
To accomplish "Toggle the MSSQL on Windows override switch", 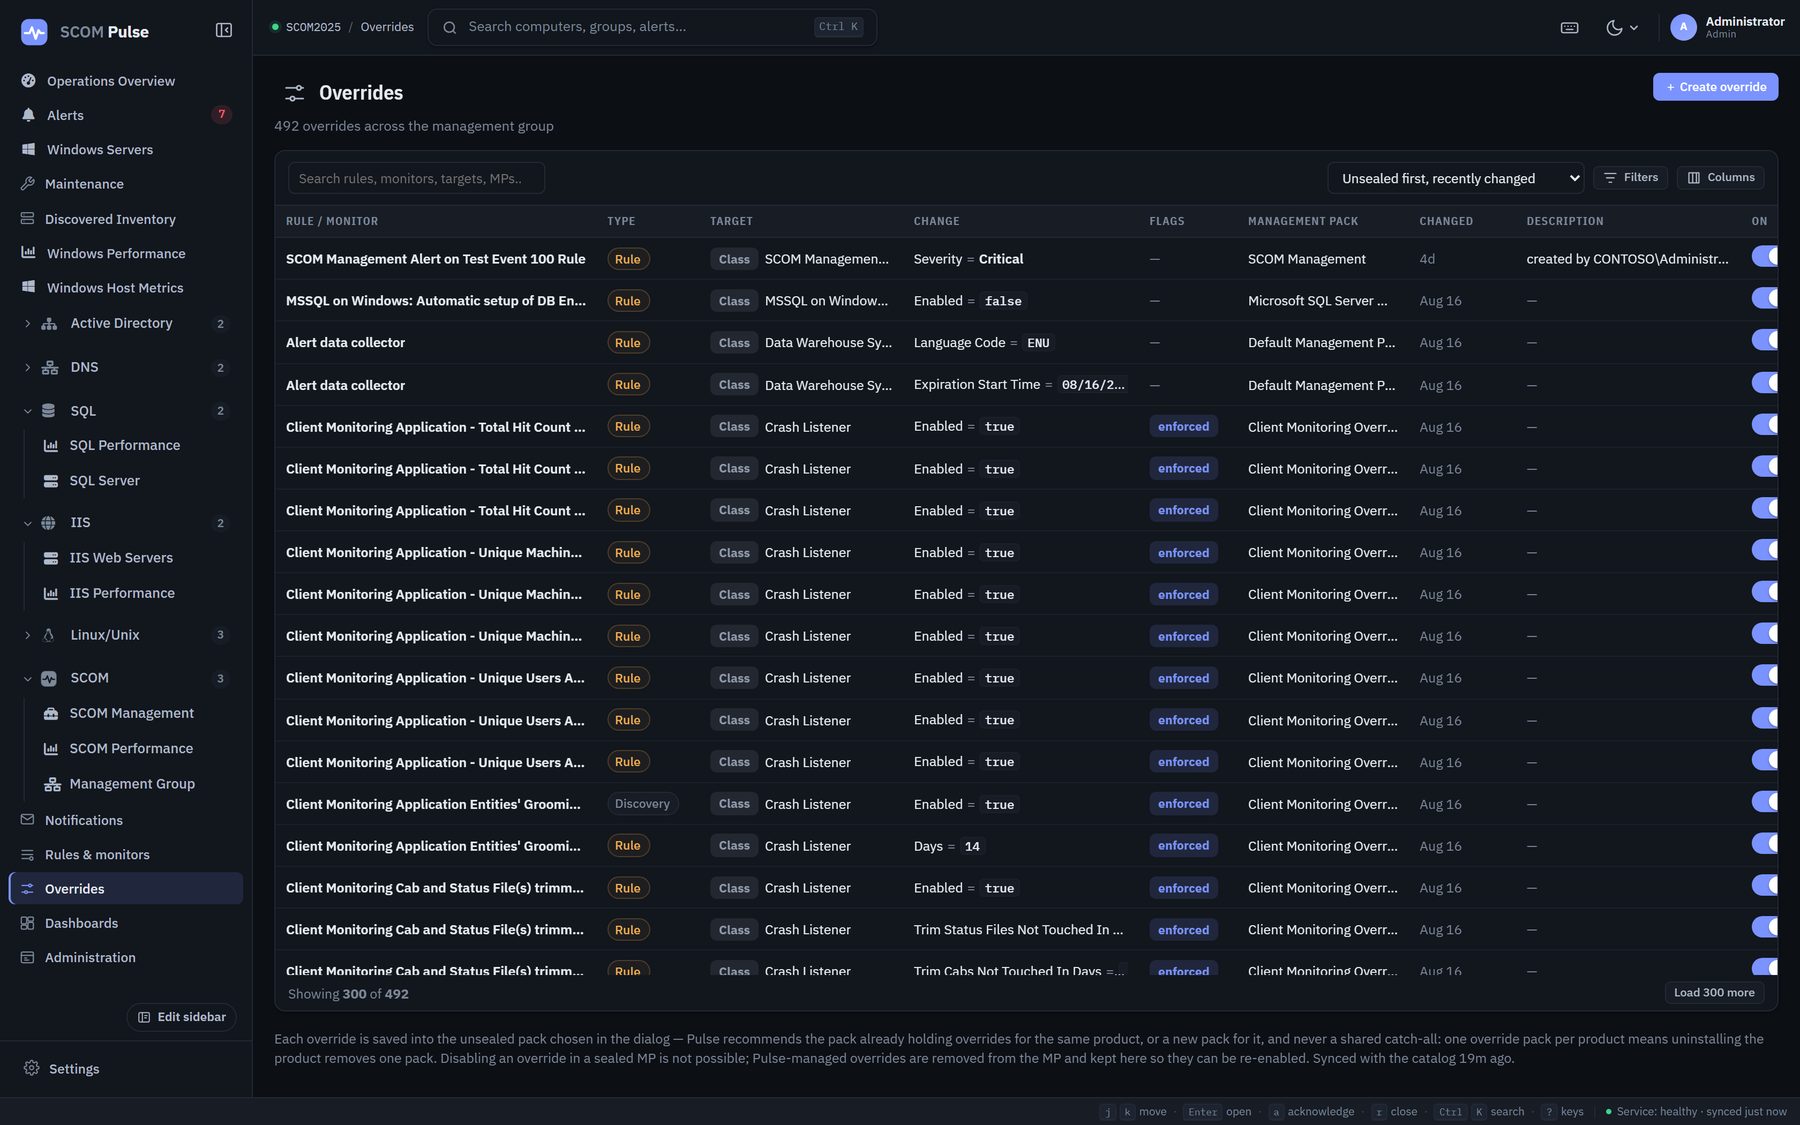I will 1765,299.
